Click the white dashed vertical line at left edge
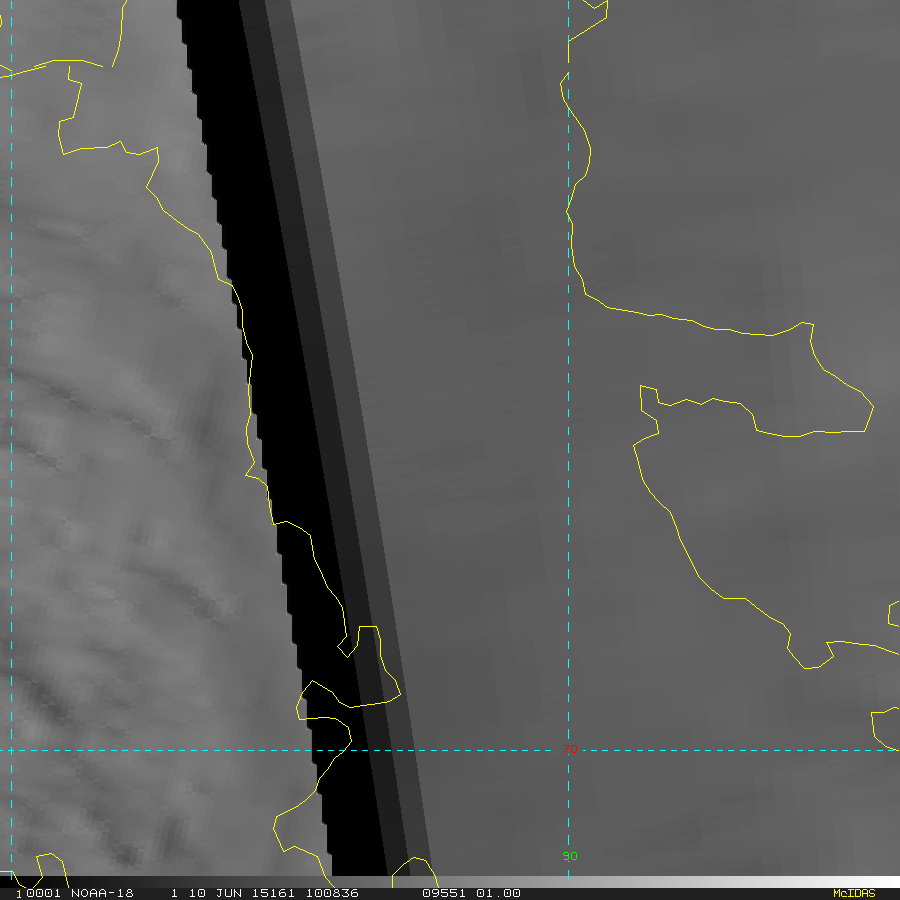The image size is (900, 900). point(11,400)
